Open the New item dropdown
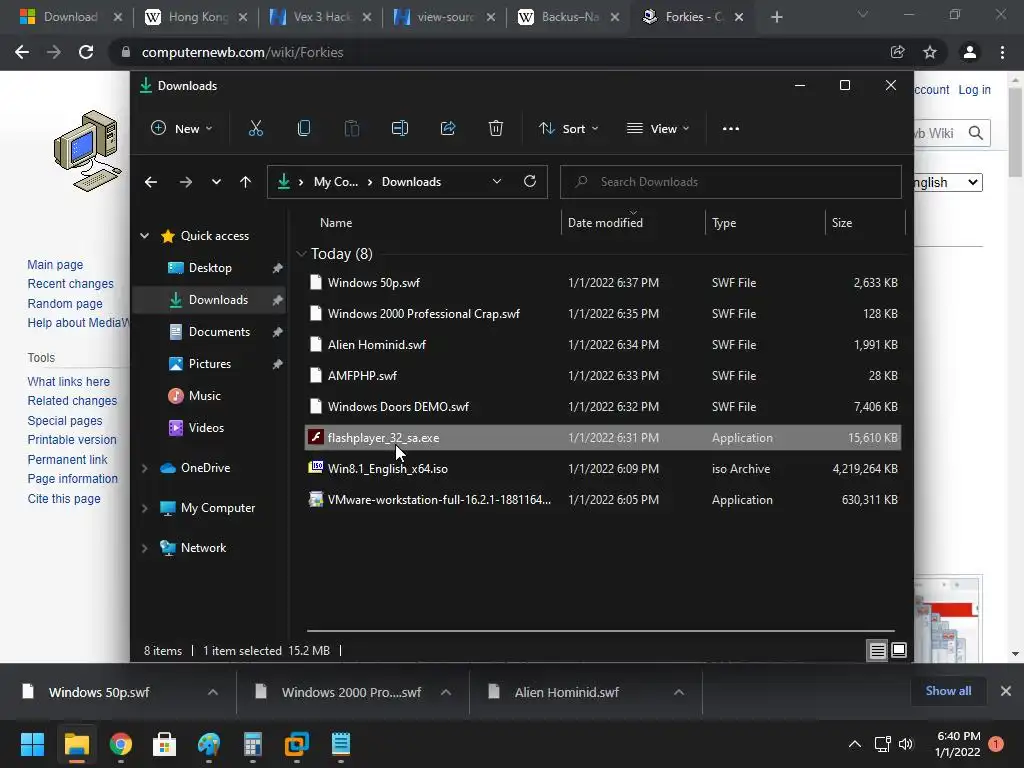The image size is (1024, 768). [x=182, y=129]
